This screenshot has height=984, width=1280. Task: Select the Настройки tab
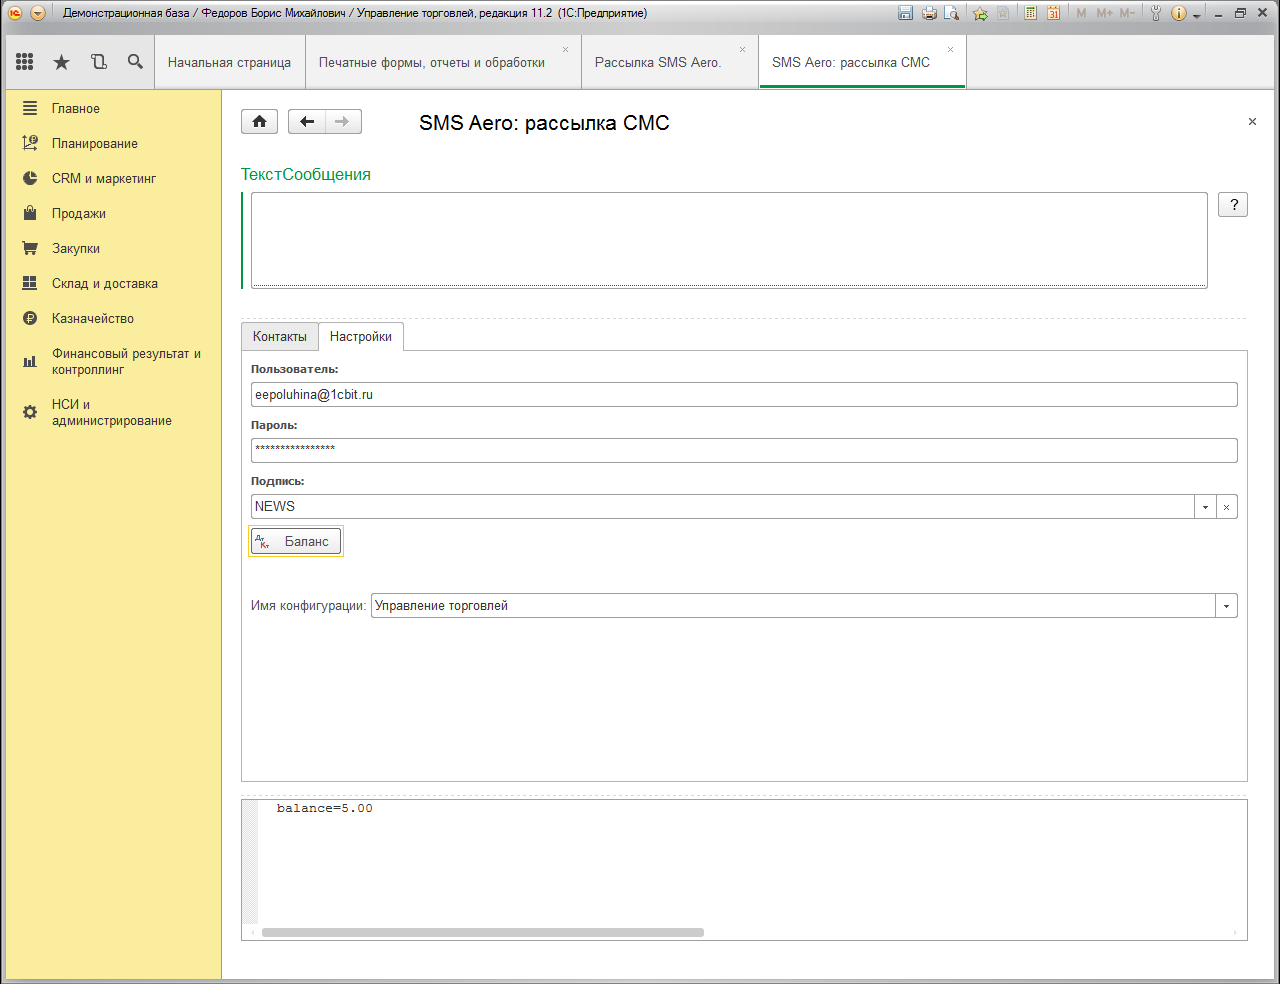point(361,337)
